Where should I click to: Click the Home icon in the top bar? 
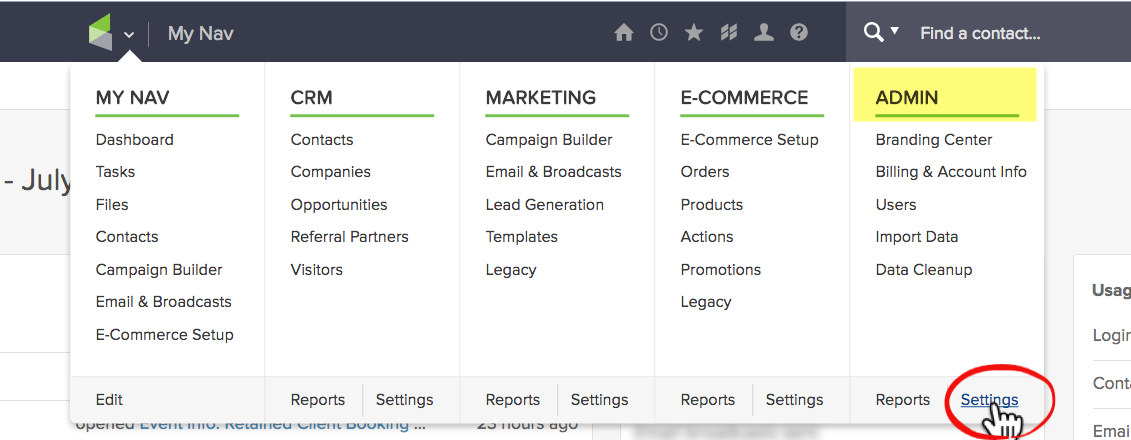tap(624, 33)
